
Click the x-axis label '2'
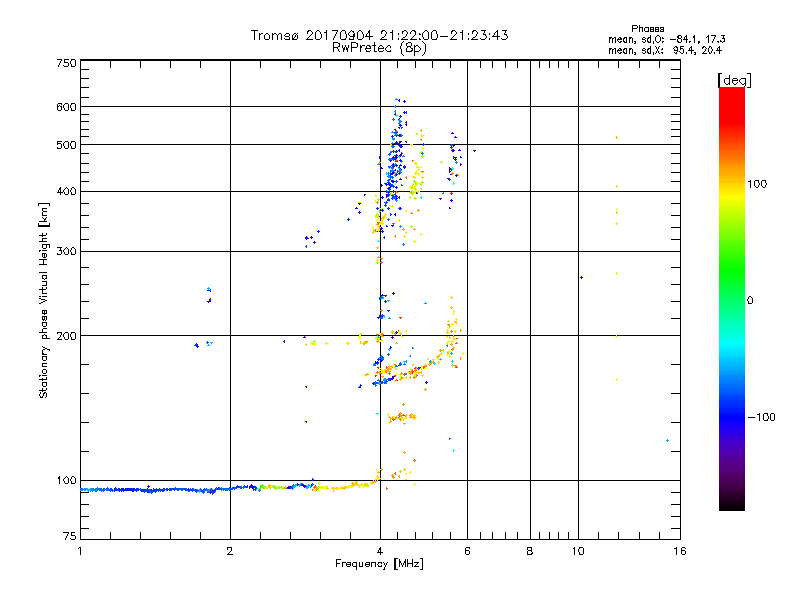(x=230, y=551)
